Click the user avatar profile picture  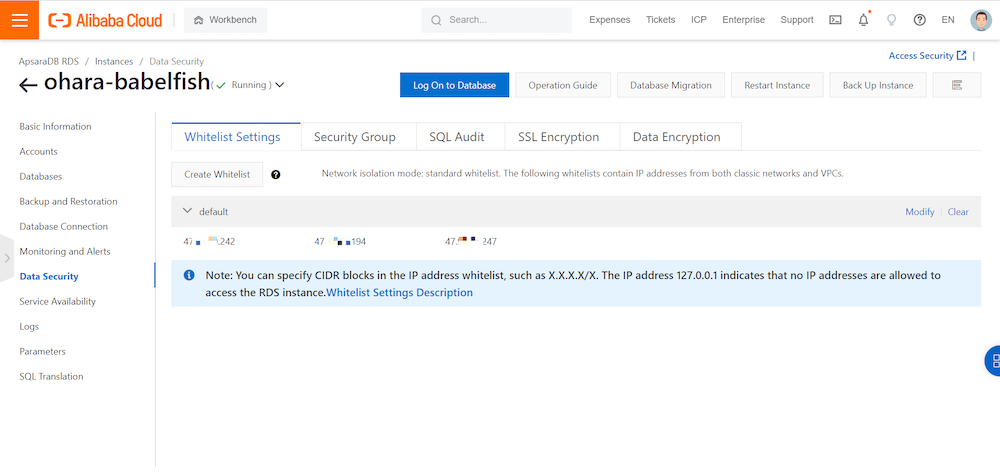[980, 20]
